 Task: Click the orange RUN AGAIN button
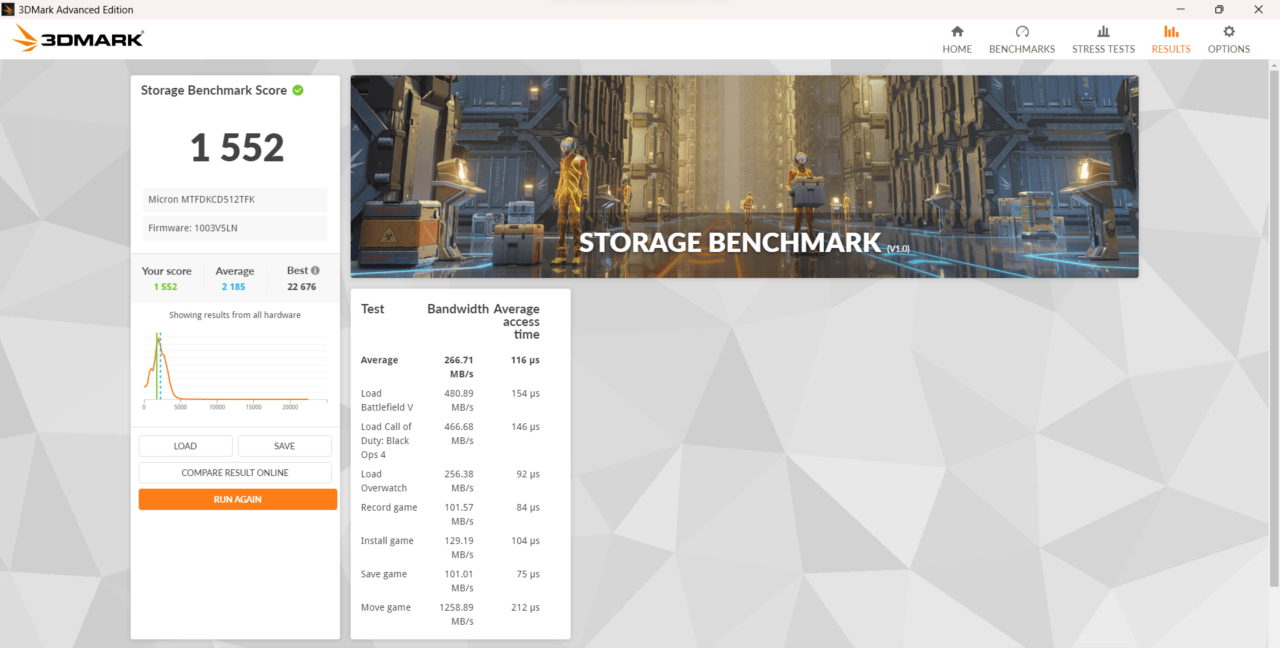[x=237, y=499]
